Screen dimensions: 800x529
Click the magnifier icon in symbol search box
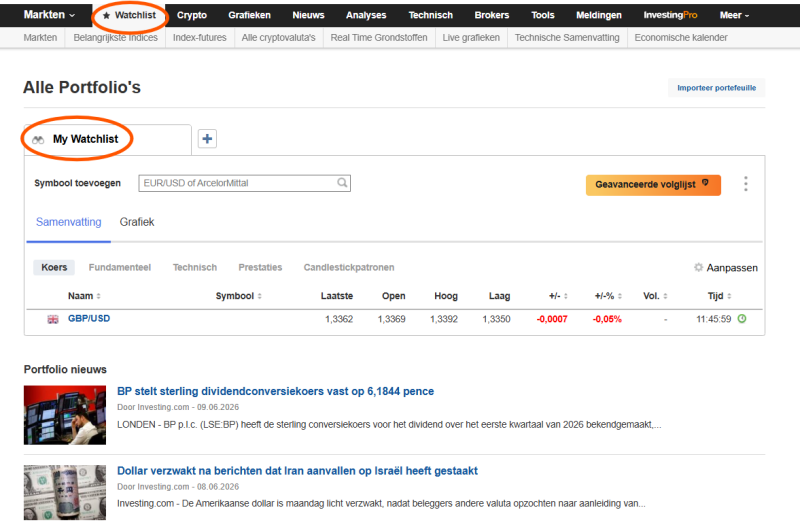pyautogui.click(x=342, y=183)
